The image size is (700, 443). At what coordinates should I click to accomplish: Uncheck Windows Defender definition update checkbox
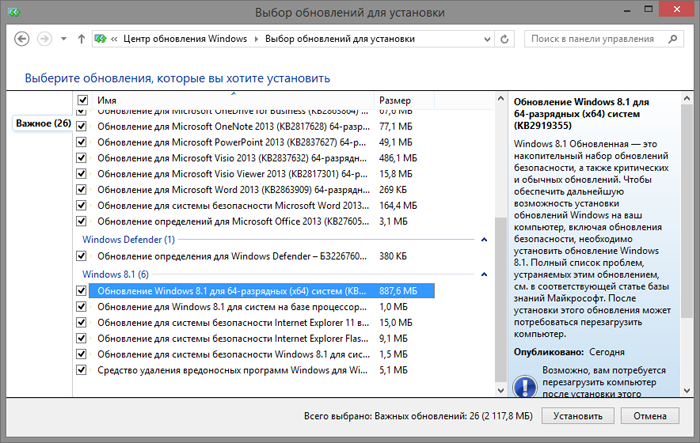81,256
